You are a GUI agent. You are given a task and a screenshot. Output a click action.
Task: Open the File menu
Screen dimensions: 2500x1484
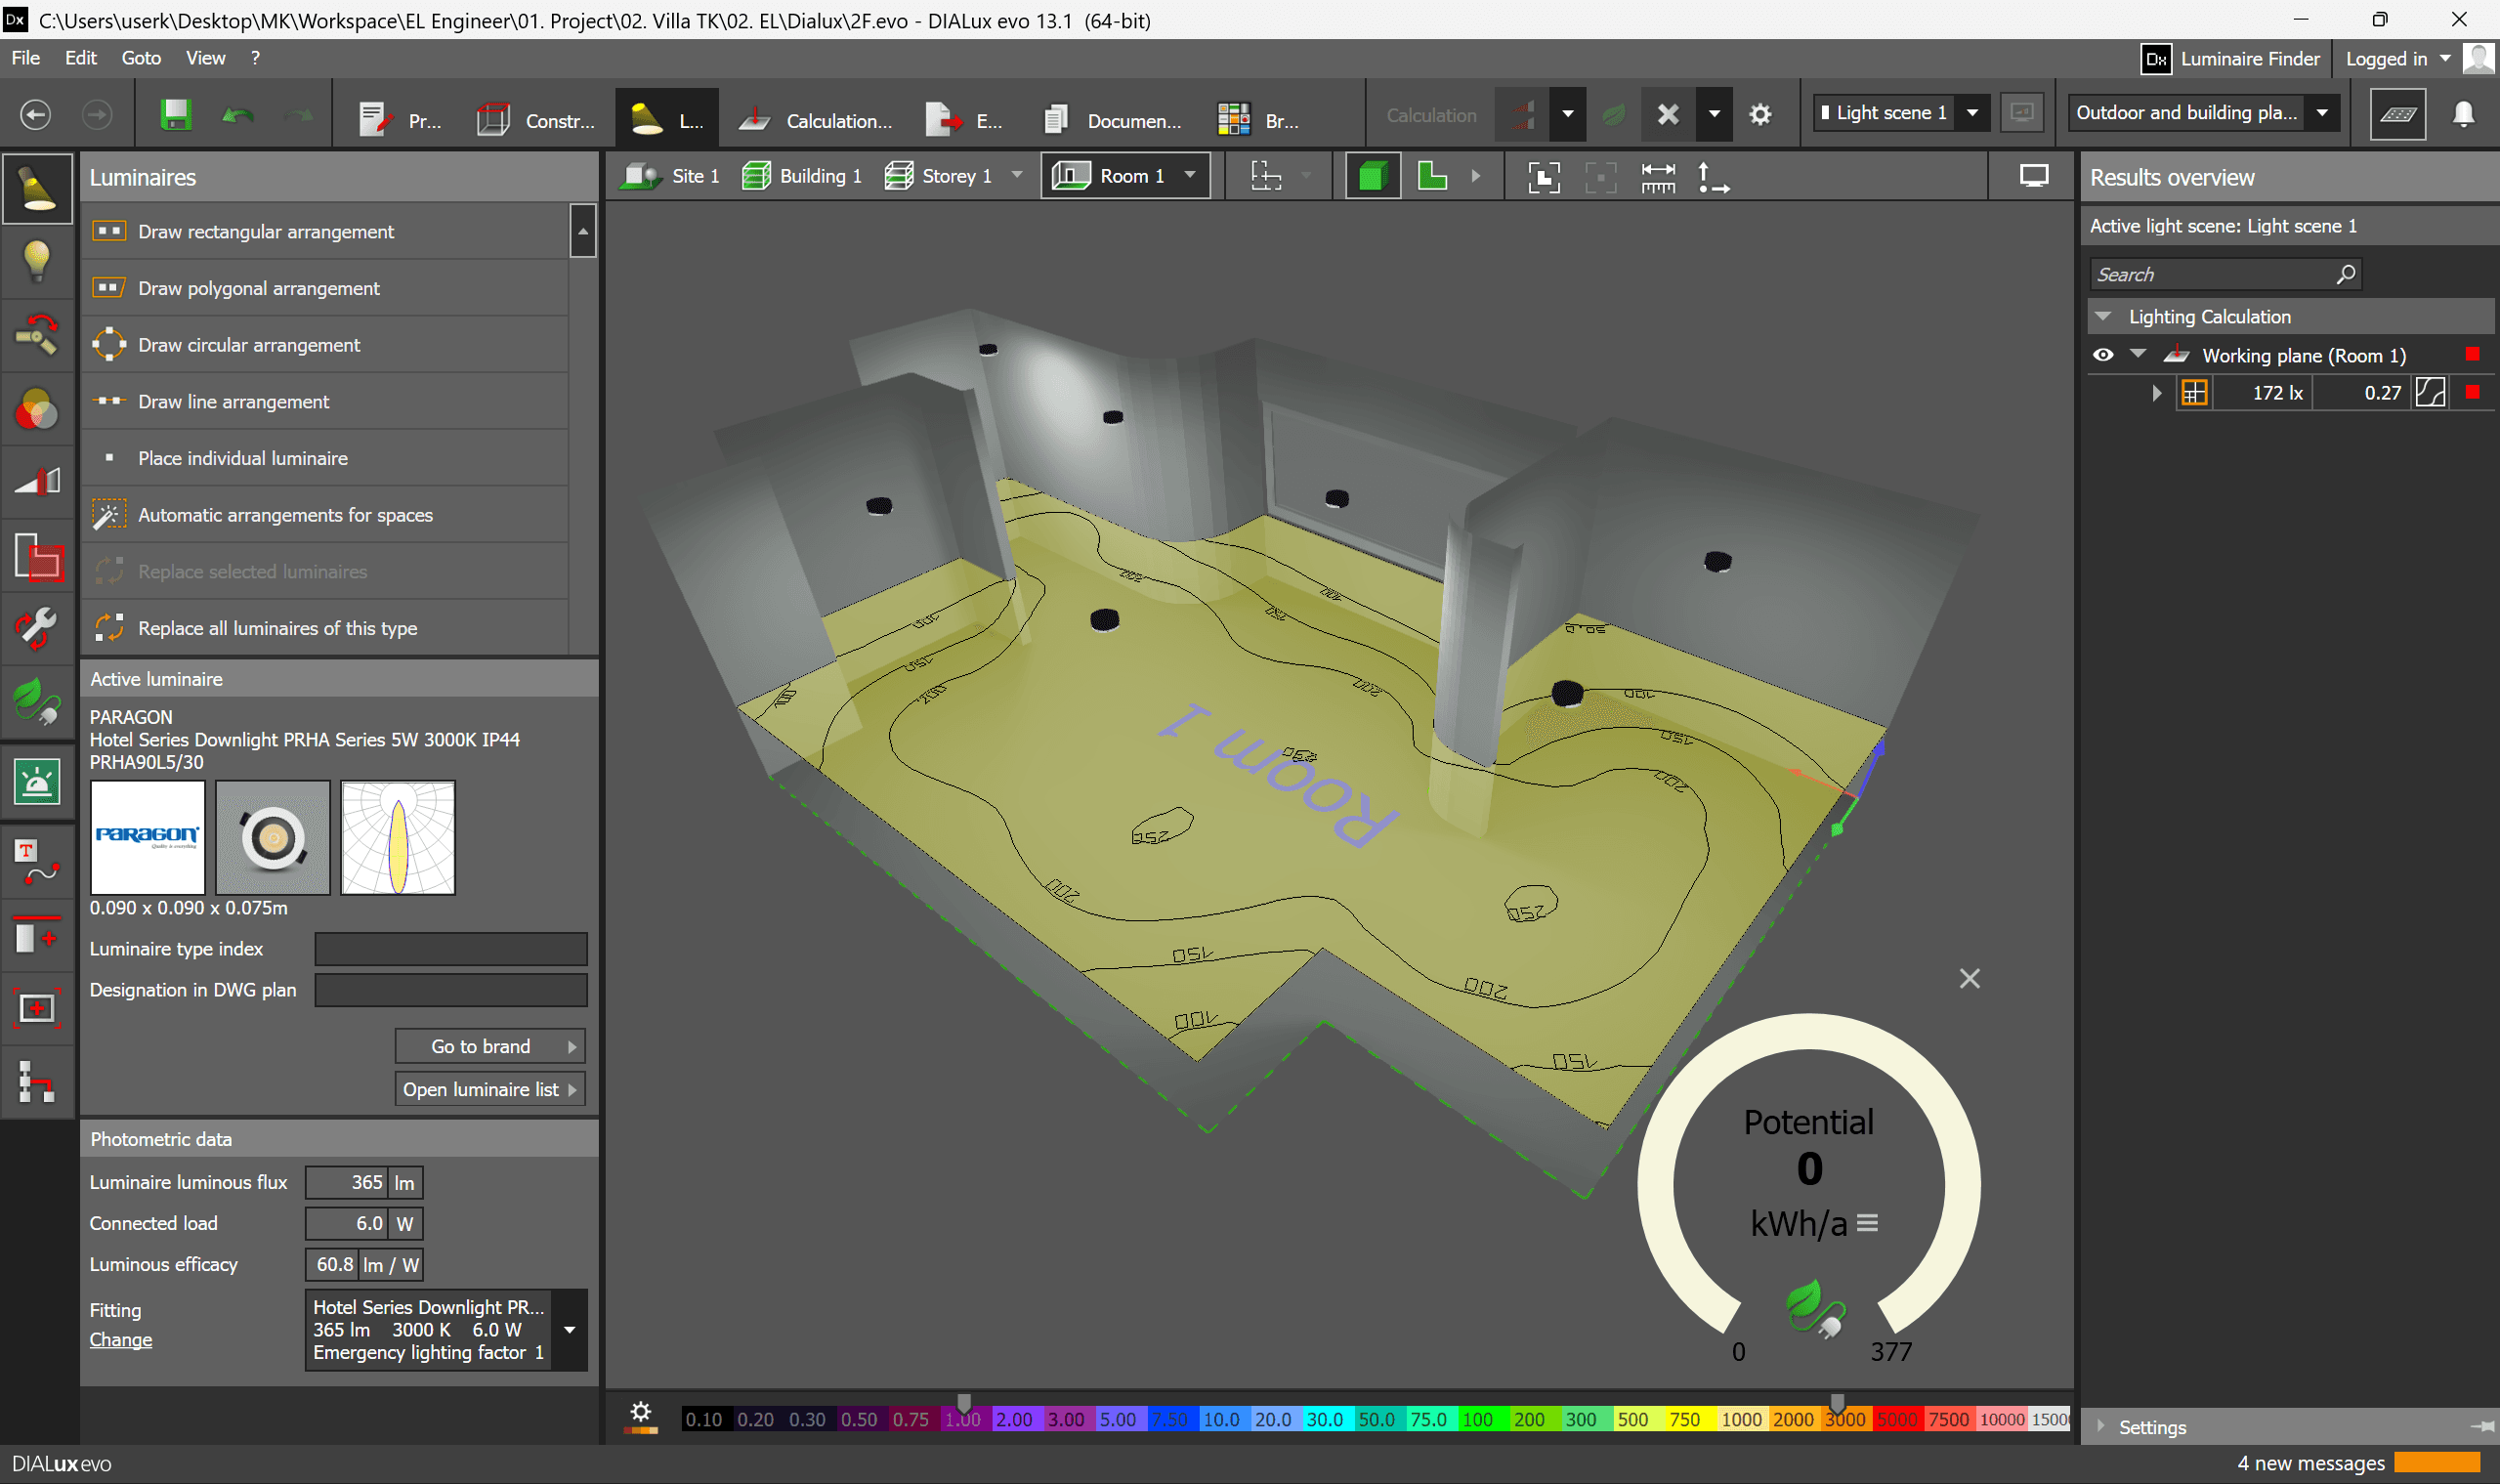[x=26, y=58]
